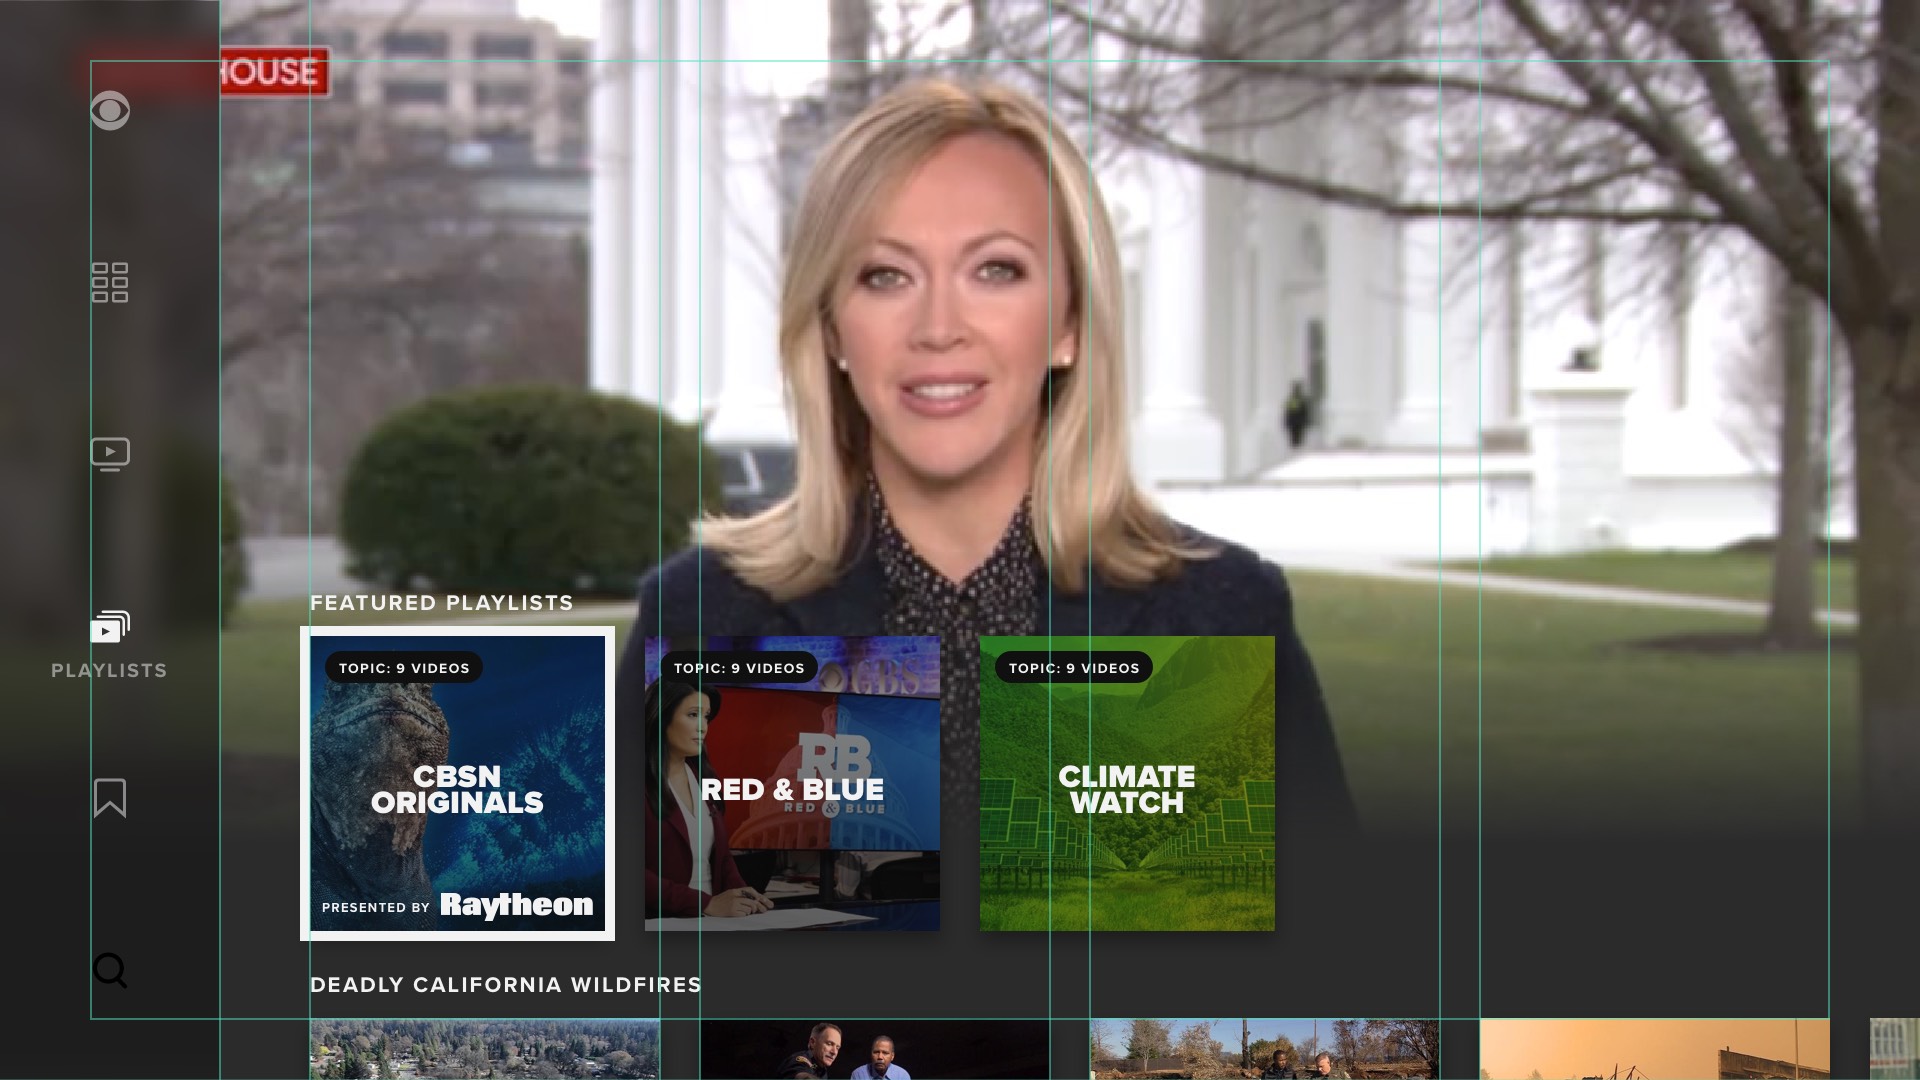The width and height of the screenshot is (1920, 1080).
Task: Open the bookmark saved icon
Action: point(110,798)
